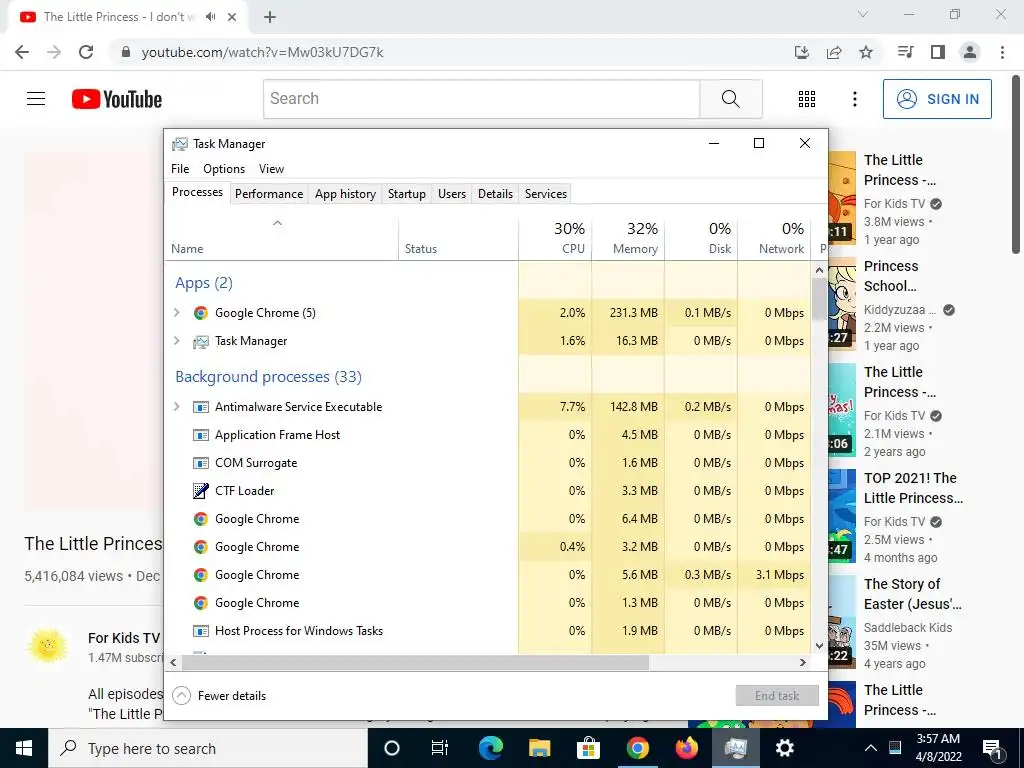The width and height of the screenshot is (1024, 768).
Task: Open YouTube settings three-dot menu
Action: [854, 99]
